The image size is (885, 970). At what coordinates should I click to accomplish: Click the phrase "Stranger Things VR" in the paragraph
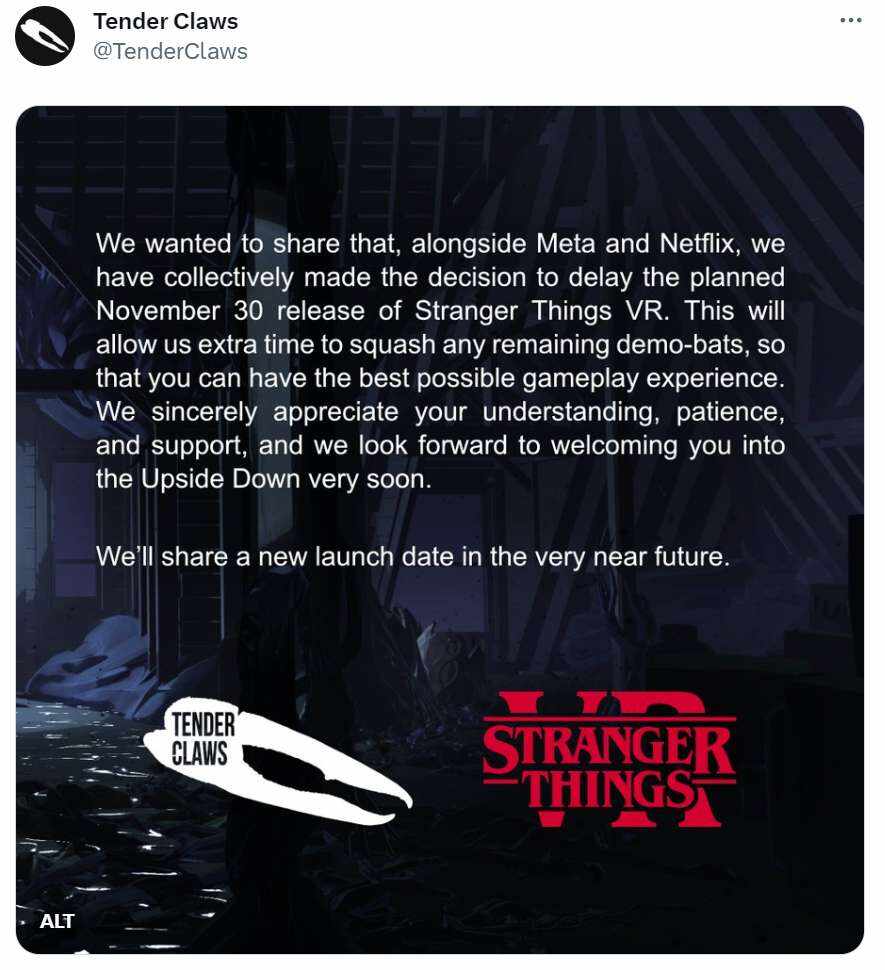[542, 311]
